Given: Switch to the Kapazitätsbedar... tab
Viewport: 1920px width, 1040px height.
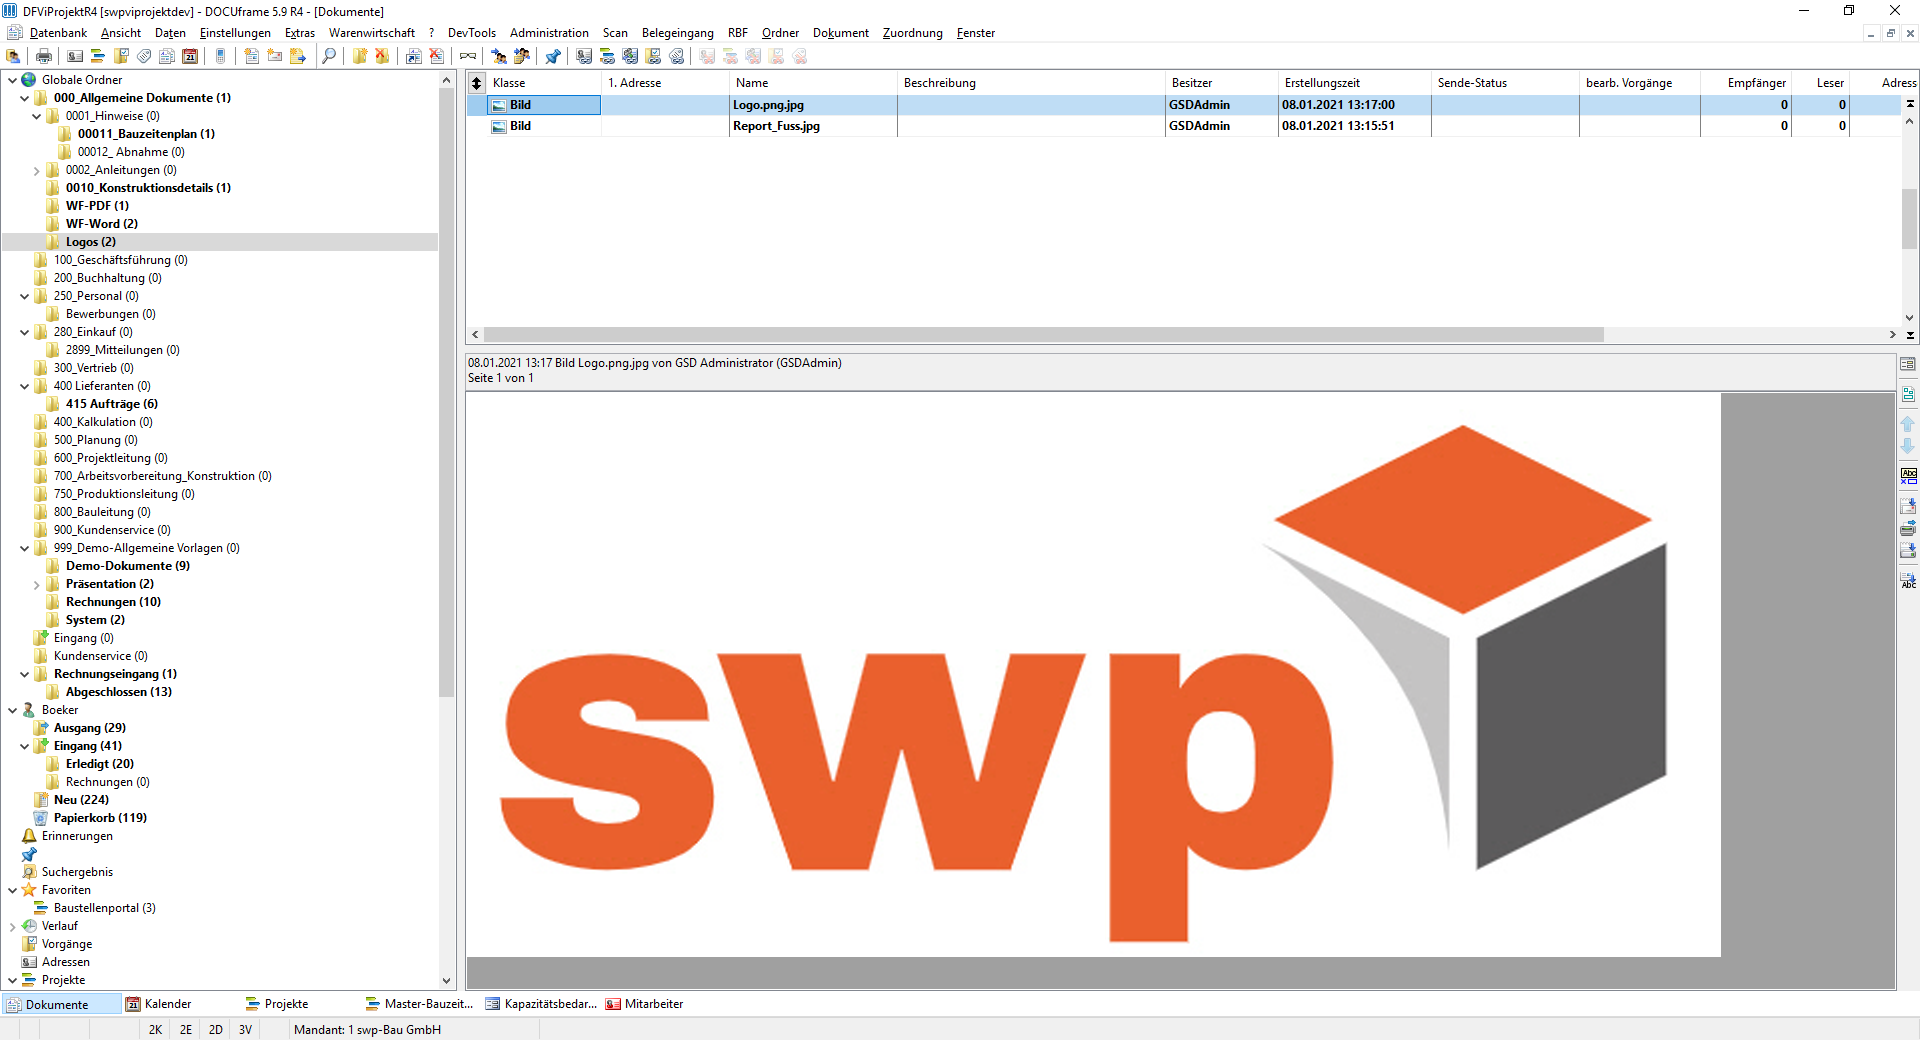Looking at the screenshot, I should point(542,1004).
